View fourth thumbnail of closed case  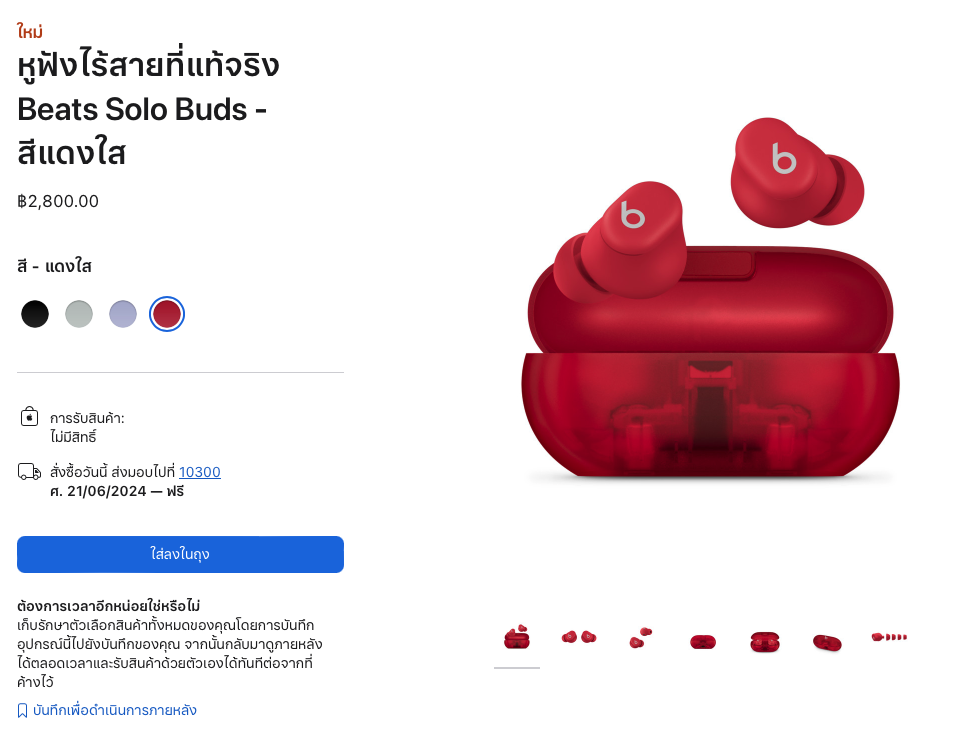coord(703,641)
